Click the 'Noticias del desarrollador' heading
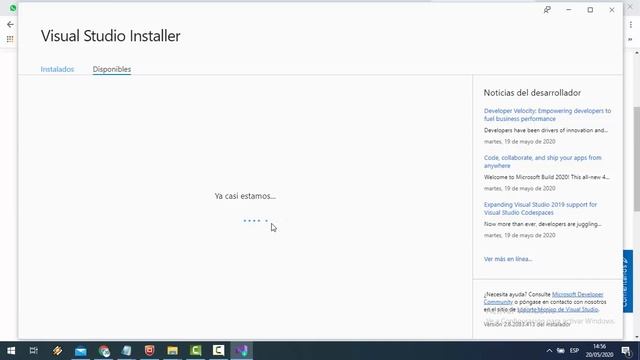This screenshot has height=360, width=640. point(532,93)
